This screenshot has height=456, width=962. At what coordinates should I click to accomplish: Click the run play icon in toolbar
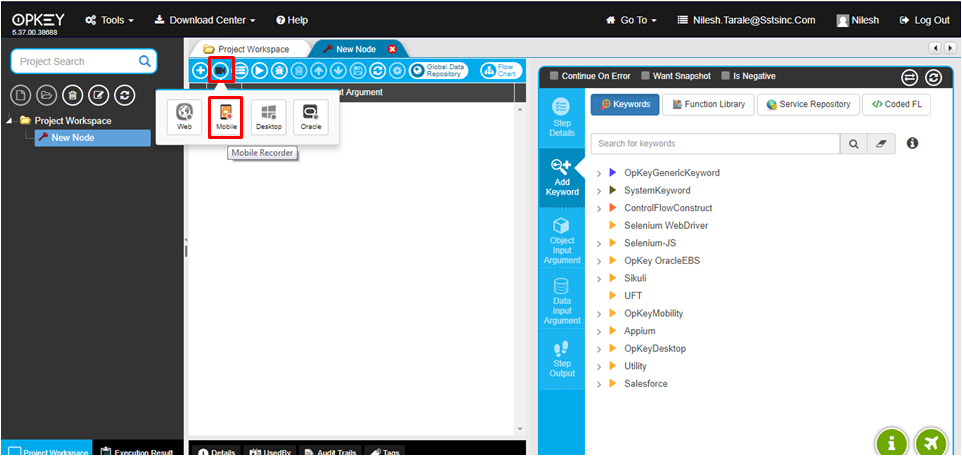pos(260,71)
